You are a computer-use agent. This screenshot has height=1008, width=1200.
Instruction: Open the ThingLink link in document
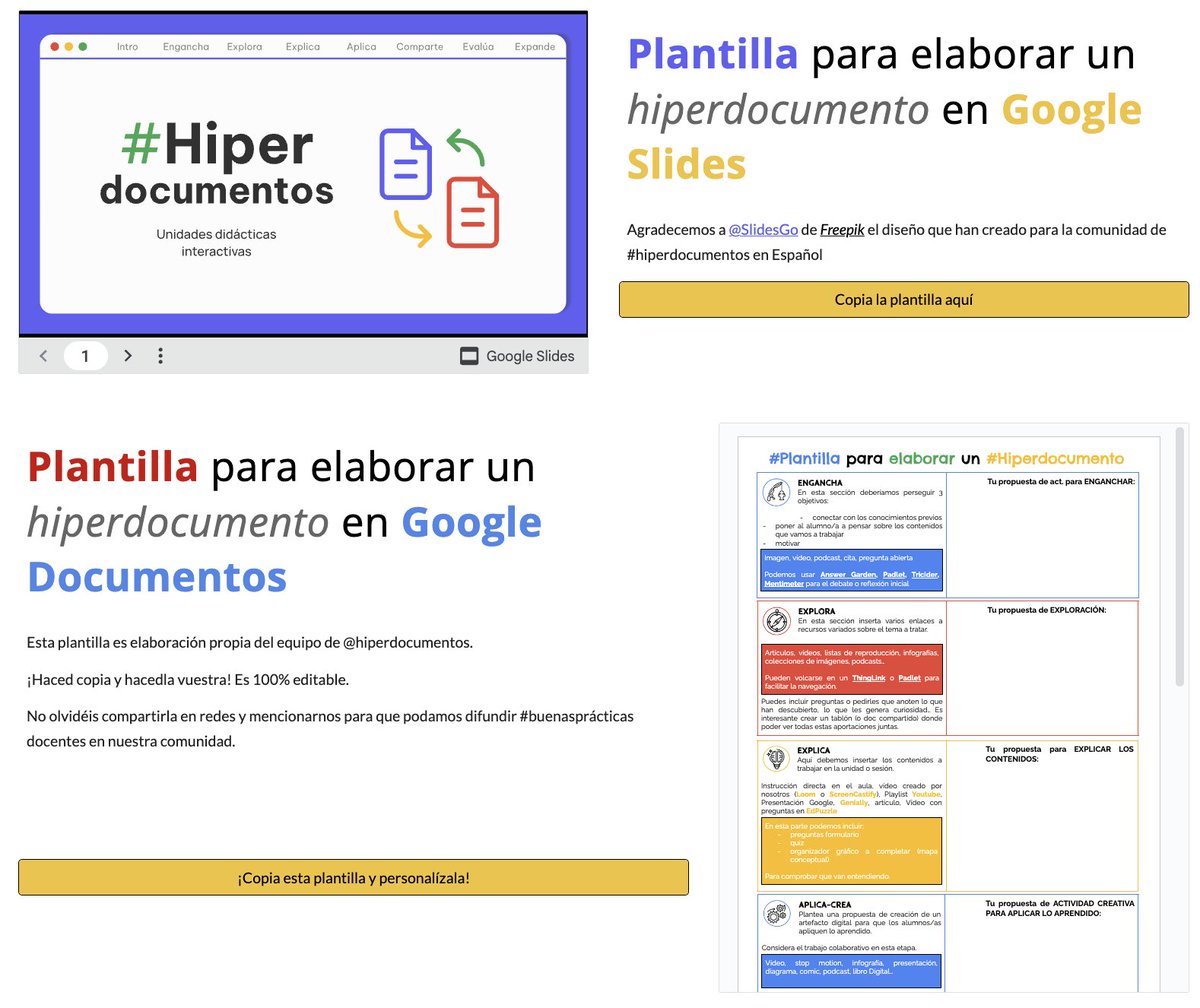point(869,677)
